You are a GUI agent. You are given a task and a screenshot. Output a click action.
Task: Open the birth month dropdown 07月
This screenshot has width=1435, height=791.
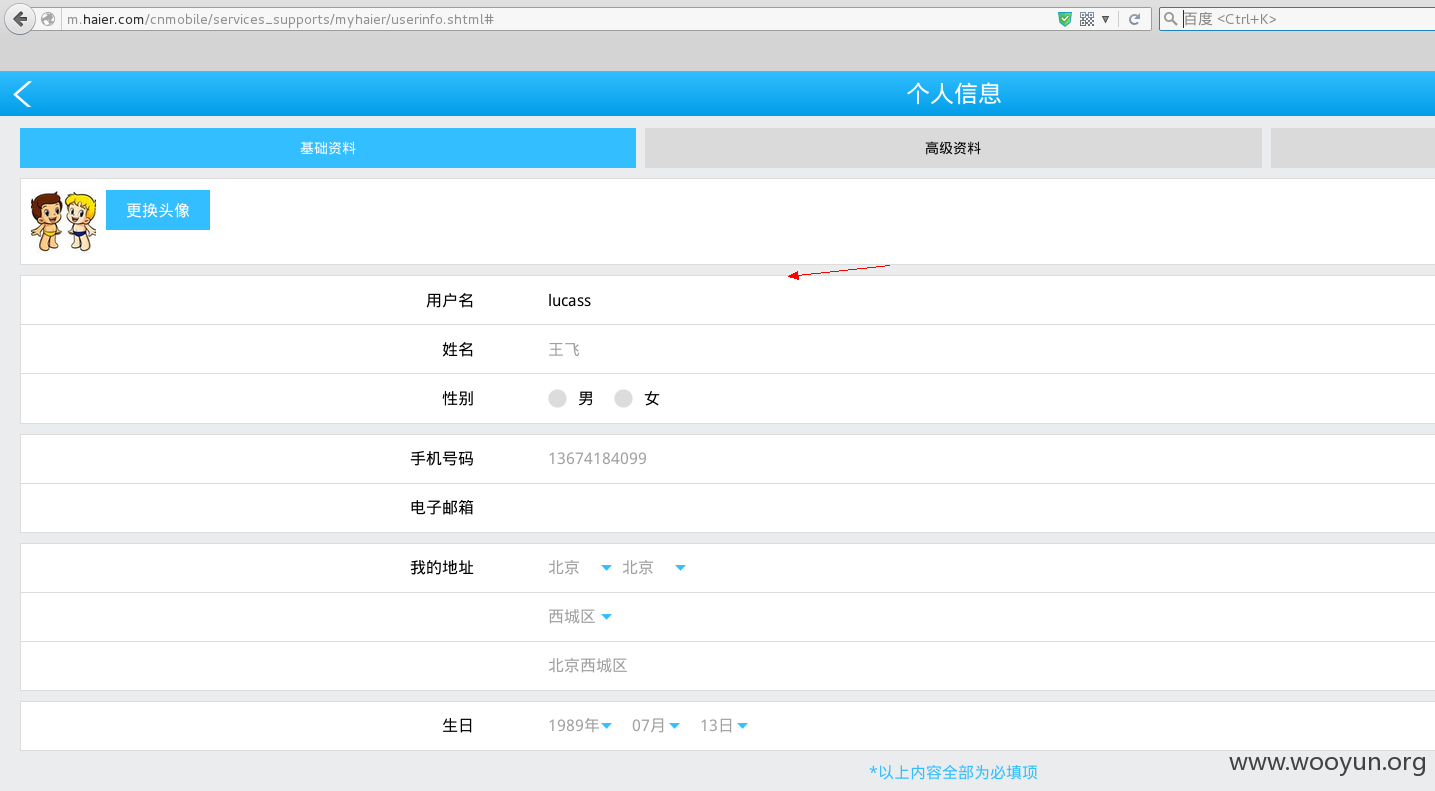tap(656, 725)
